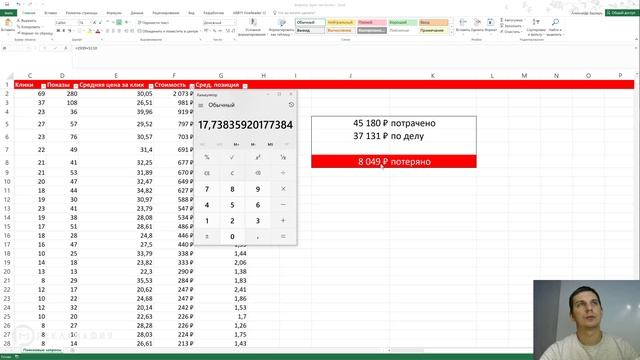Image resolution: width=640 pixels, height=360 pixels.
Task: Click the Save icon in Quick Access
Action: pyautogui.click(x=7, y=4)
